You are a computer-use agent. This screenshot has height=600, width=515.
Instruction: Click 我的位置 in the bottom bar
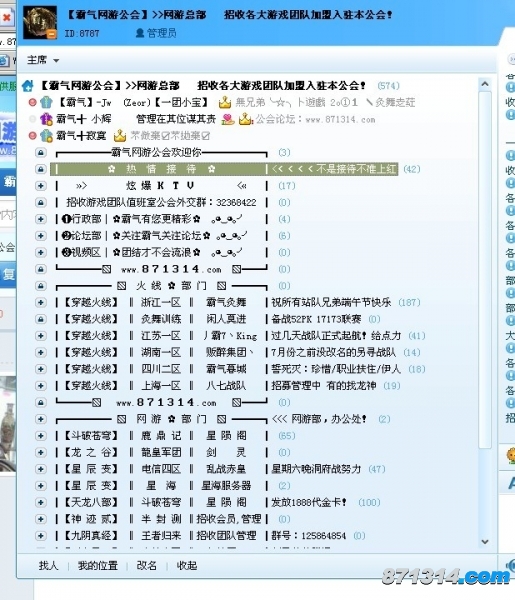tap(98, 565)
